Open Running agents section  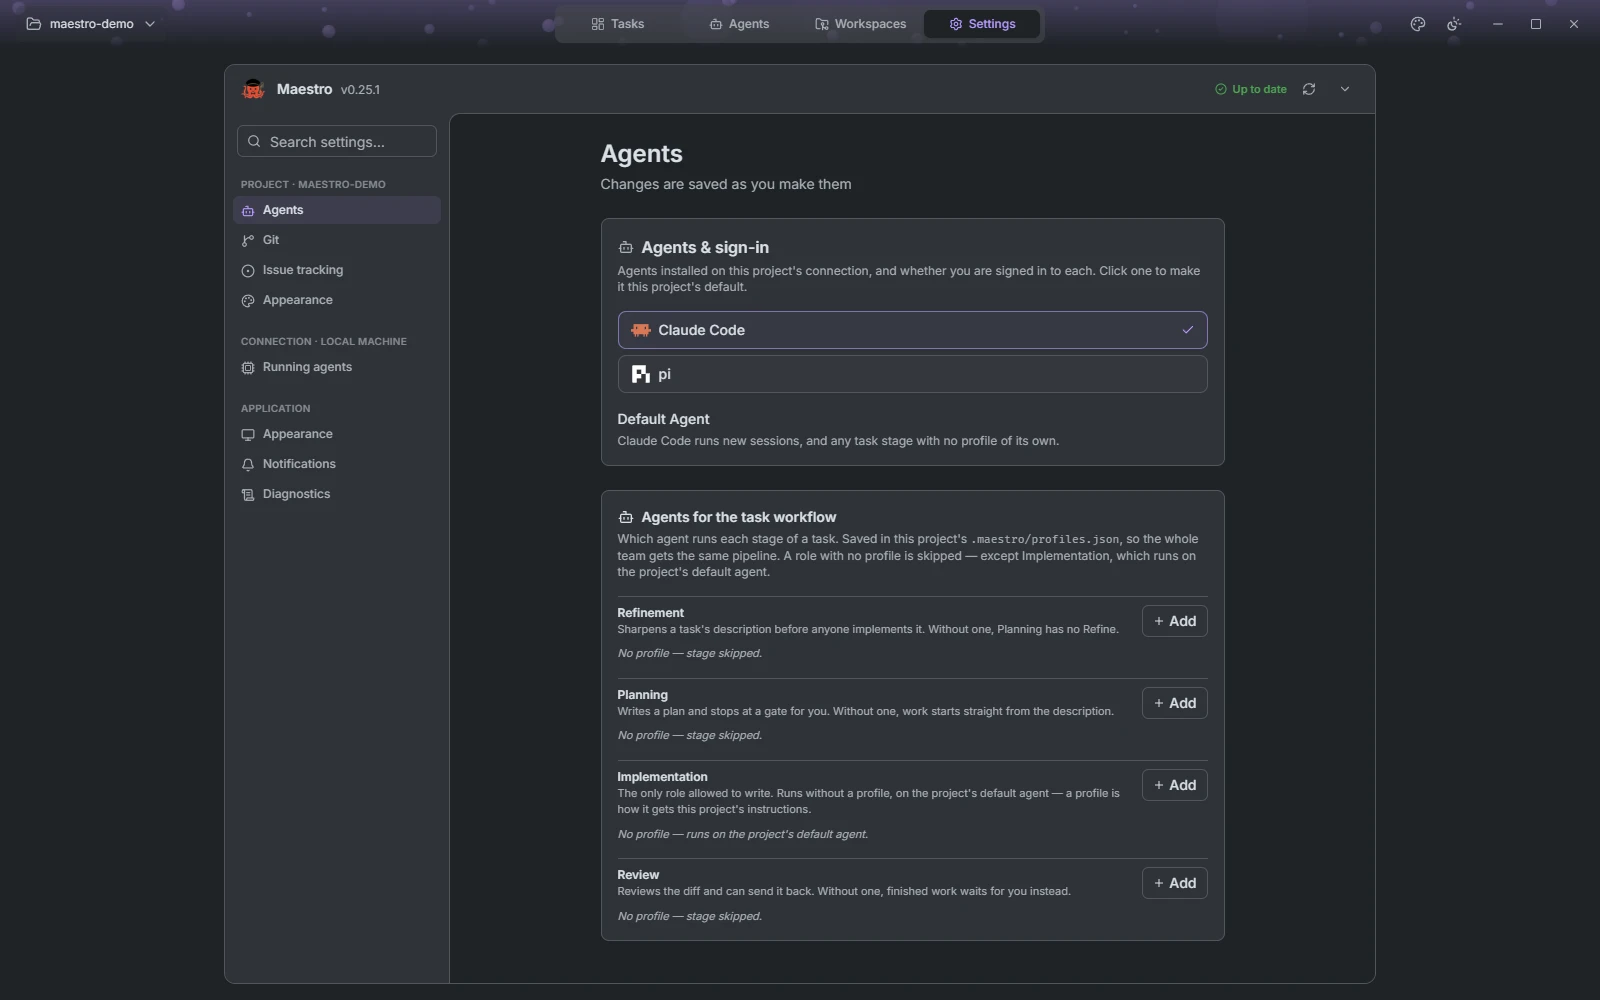pos(337,367)
